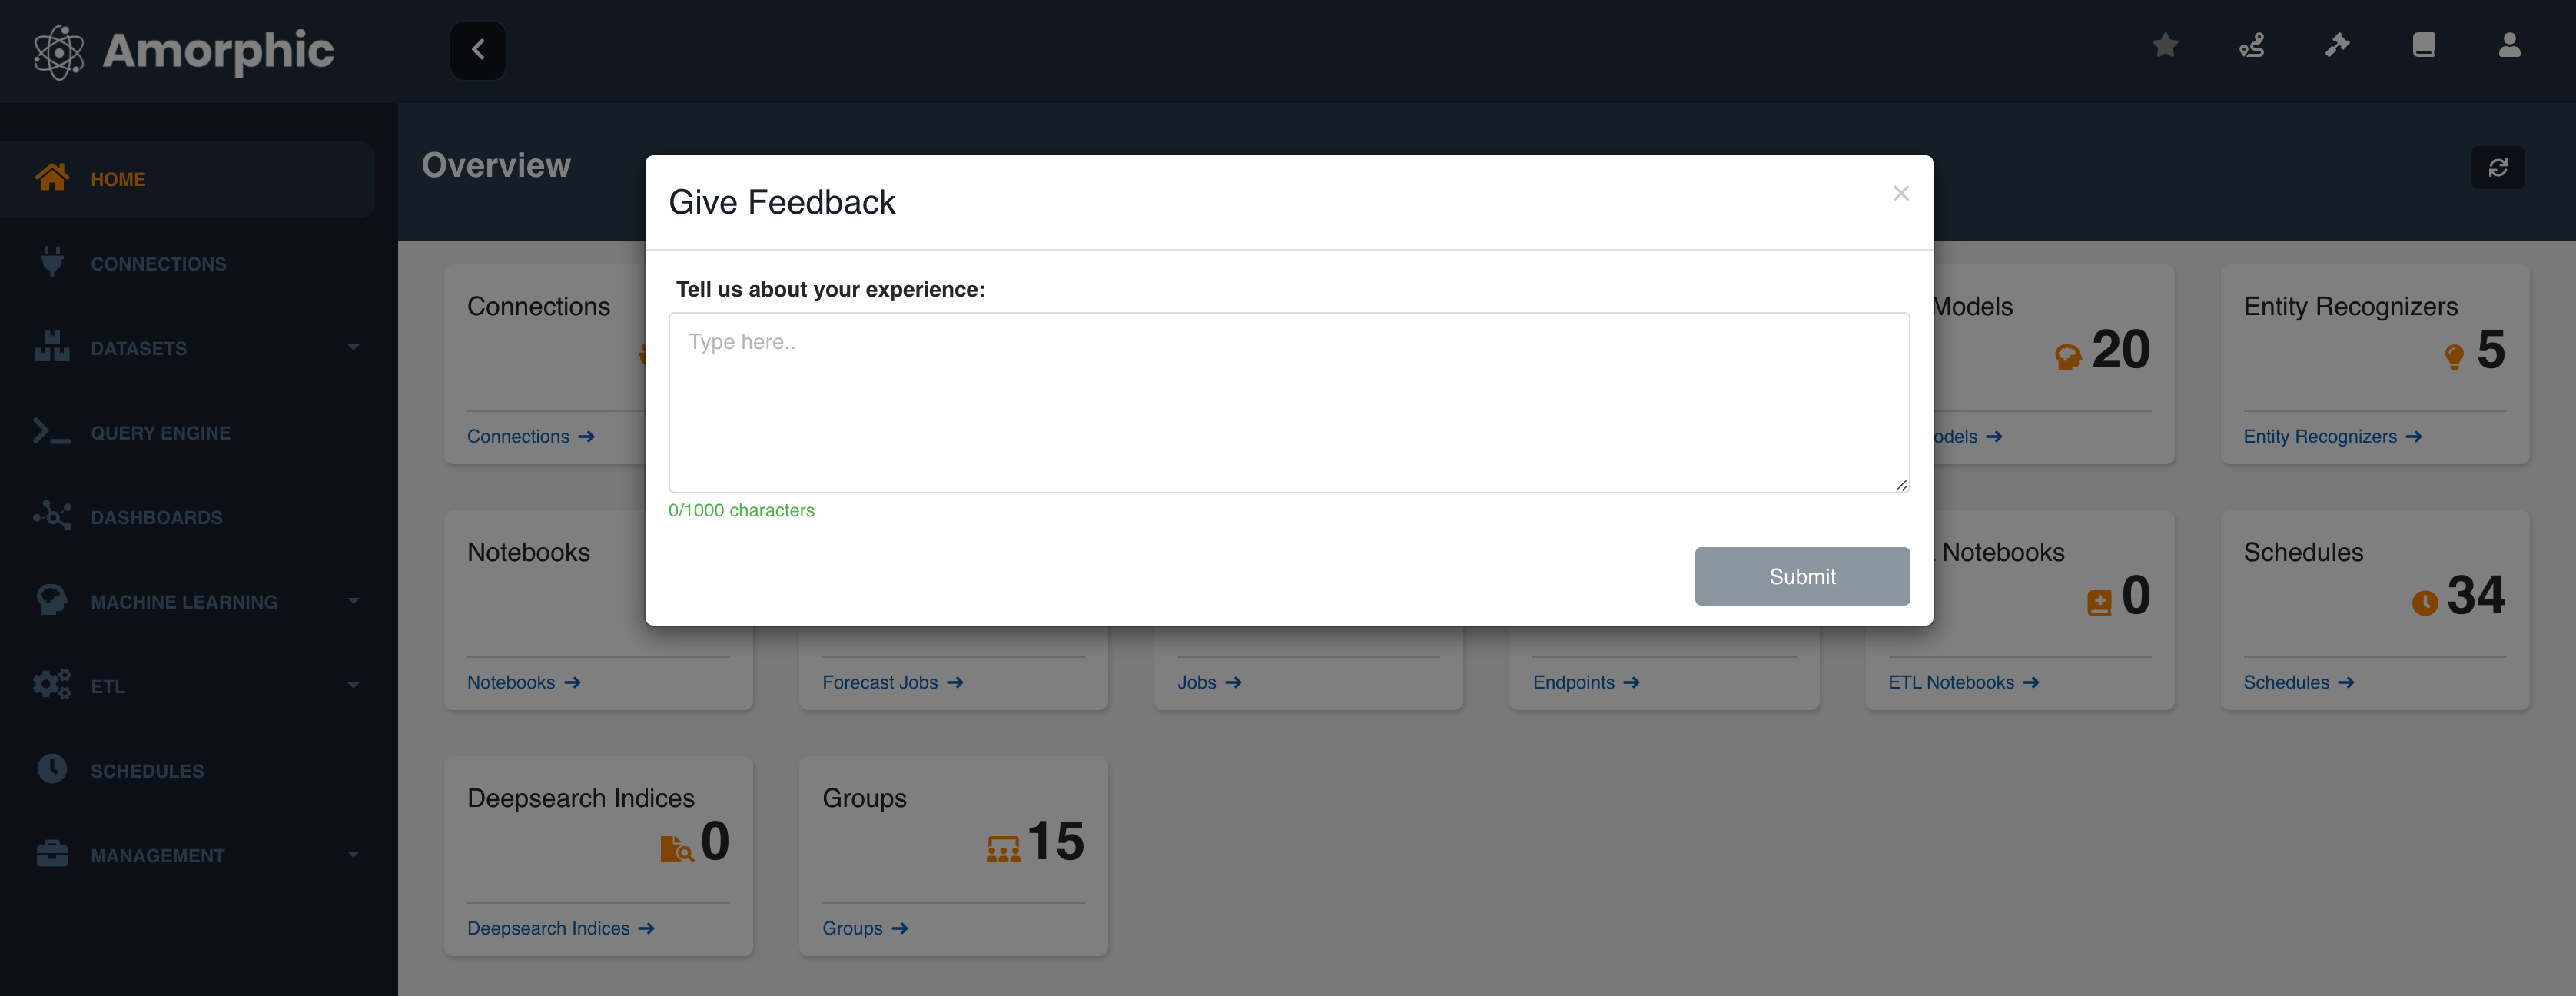This screenshot has width=2576, height=996.
Task: Go to Home in the sidebar
Action: click(118, 179)
